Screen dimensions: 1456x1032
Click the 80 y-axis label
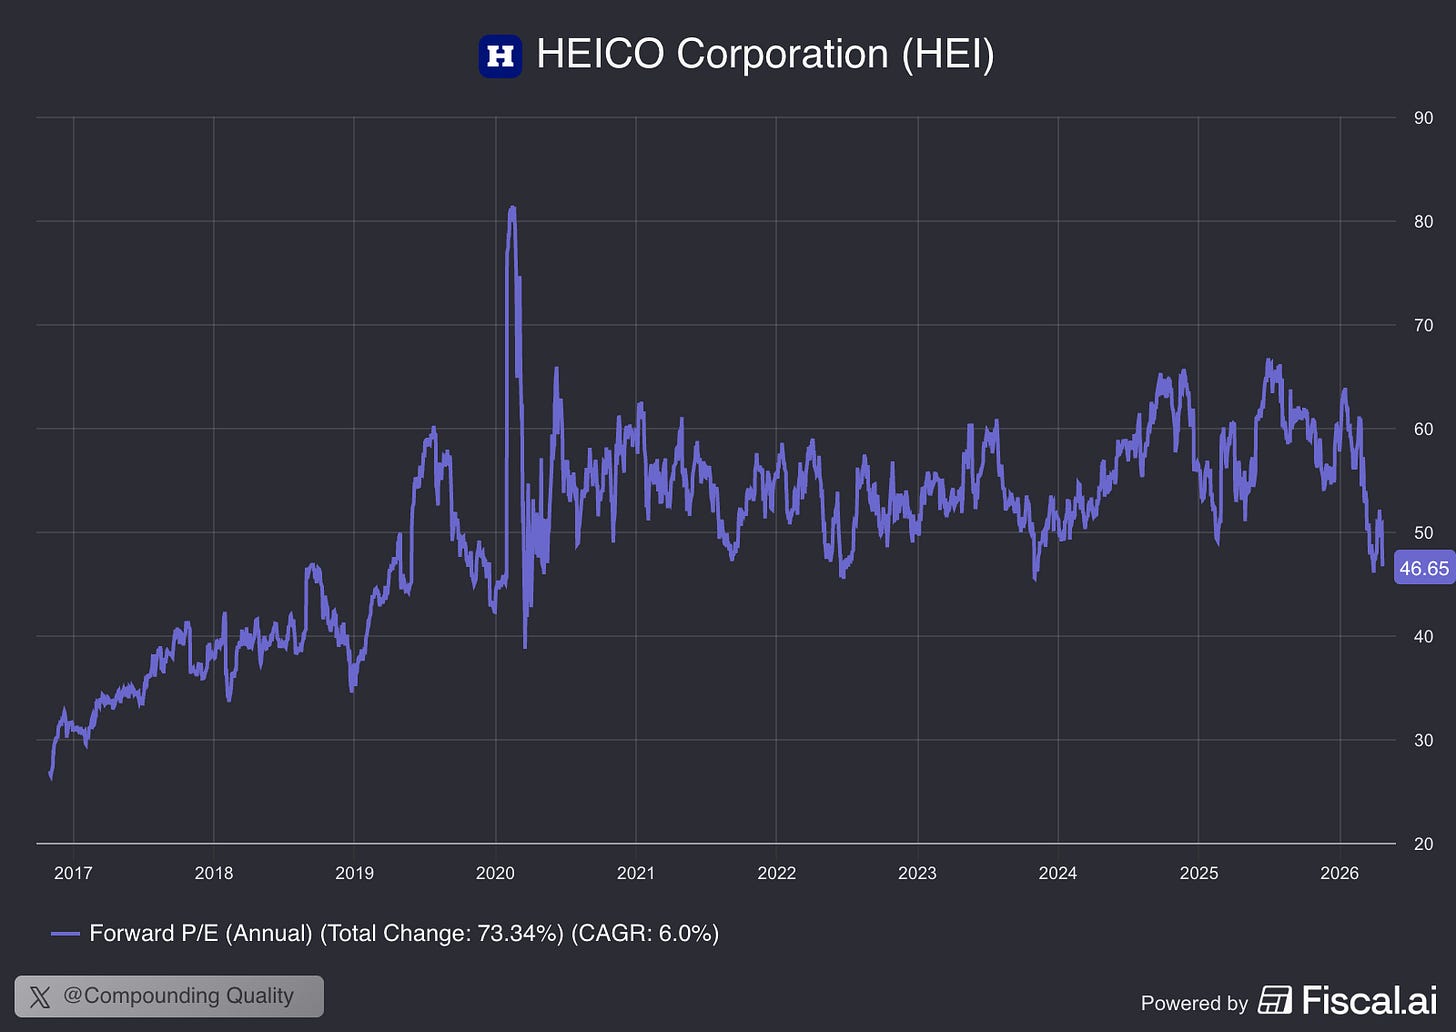pos(1423,222)
